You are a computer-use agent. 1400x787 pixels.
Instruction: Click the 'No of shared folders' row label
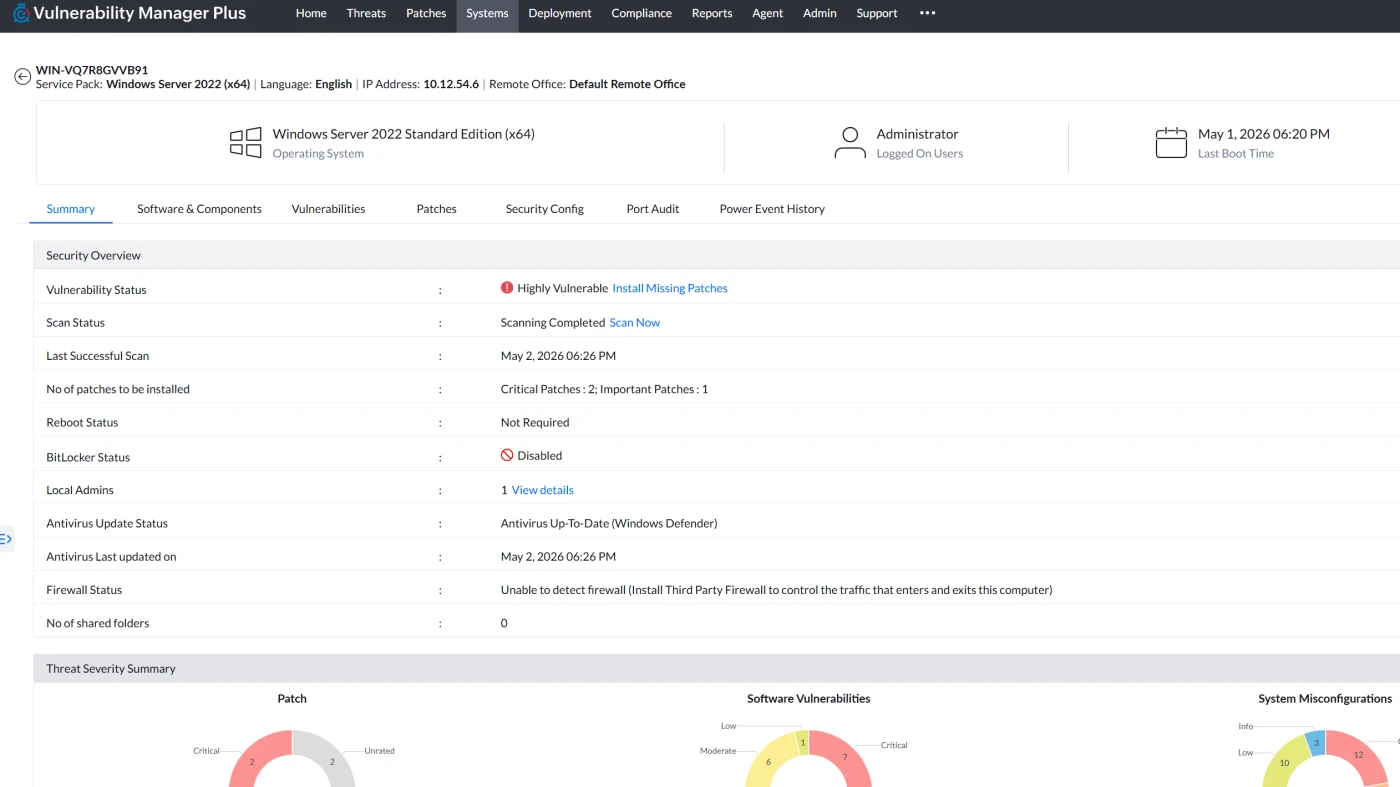pyautogui.click(x=98, y=623)
